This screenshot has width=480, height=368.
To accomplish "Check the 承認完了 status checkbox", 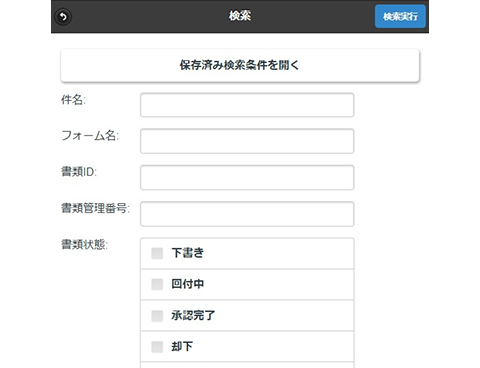I will [x=157, y=316].
